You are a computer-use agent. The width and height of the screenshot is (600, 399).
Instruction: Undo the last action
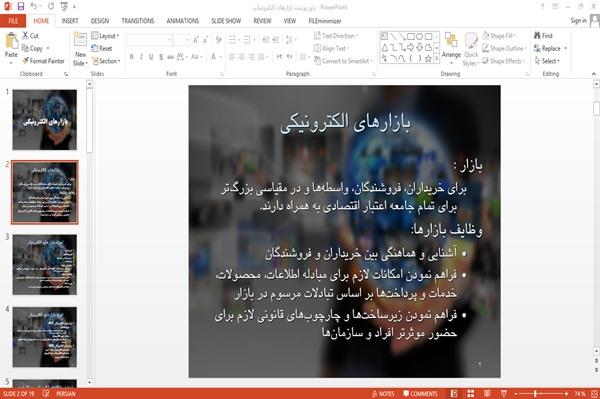(34, 7)
